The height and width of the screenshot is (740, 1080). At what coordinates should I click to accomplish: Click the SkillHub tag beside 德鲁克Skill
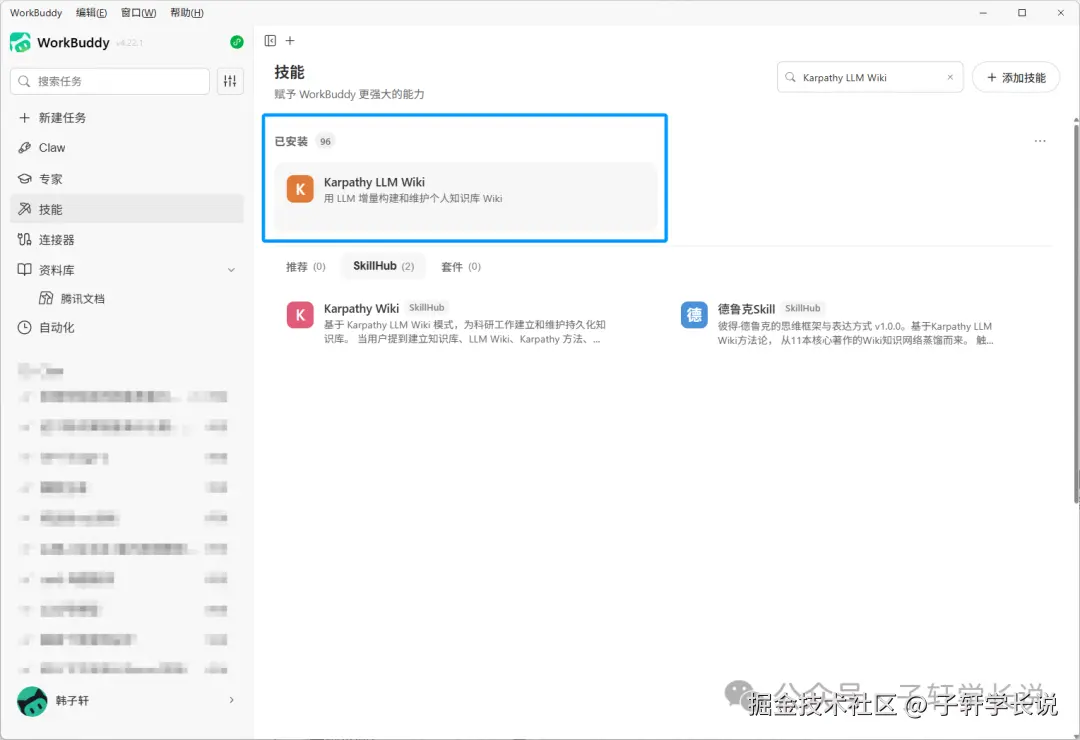pos(802,308)
